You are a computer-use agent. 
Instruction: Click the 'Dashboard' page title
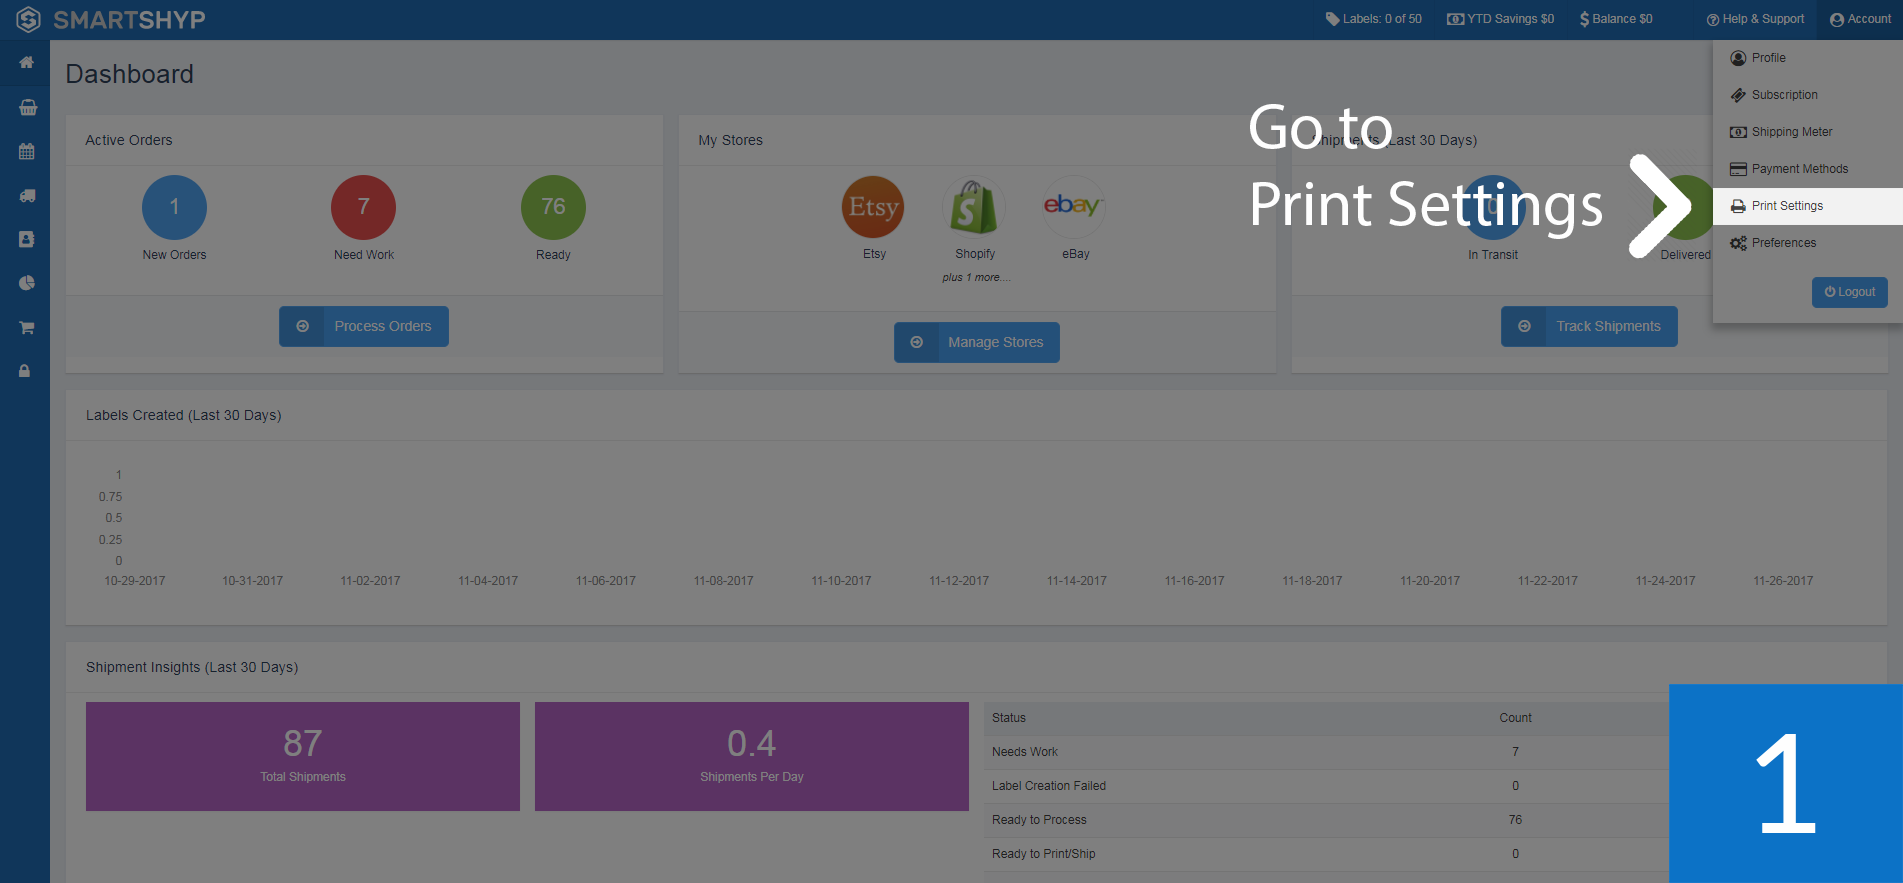point(130,74)
